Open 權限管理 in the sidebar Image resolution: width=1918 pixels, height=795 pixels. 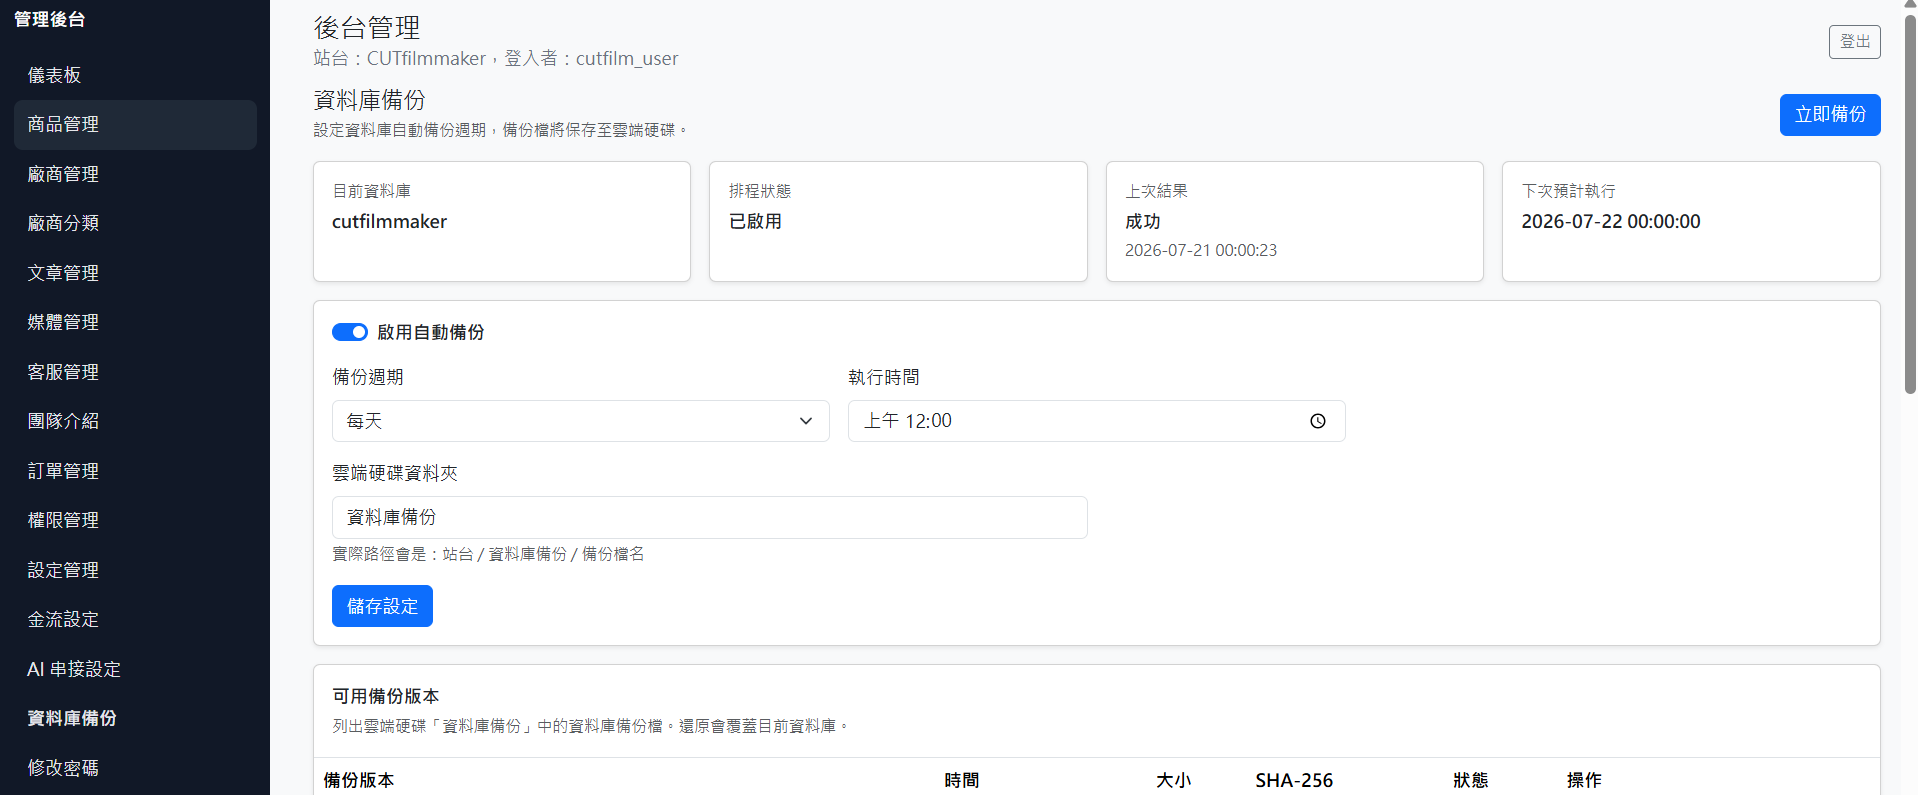tap(135, 520)
